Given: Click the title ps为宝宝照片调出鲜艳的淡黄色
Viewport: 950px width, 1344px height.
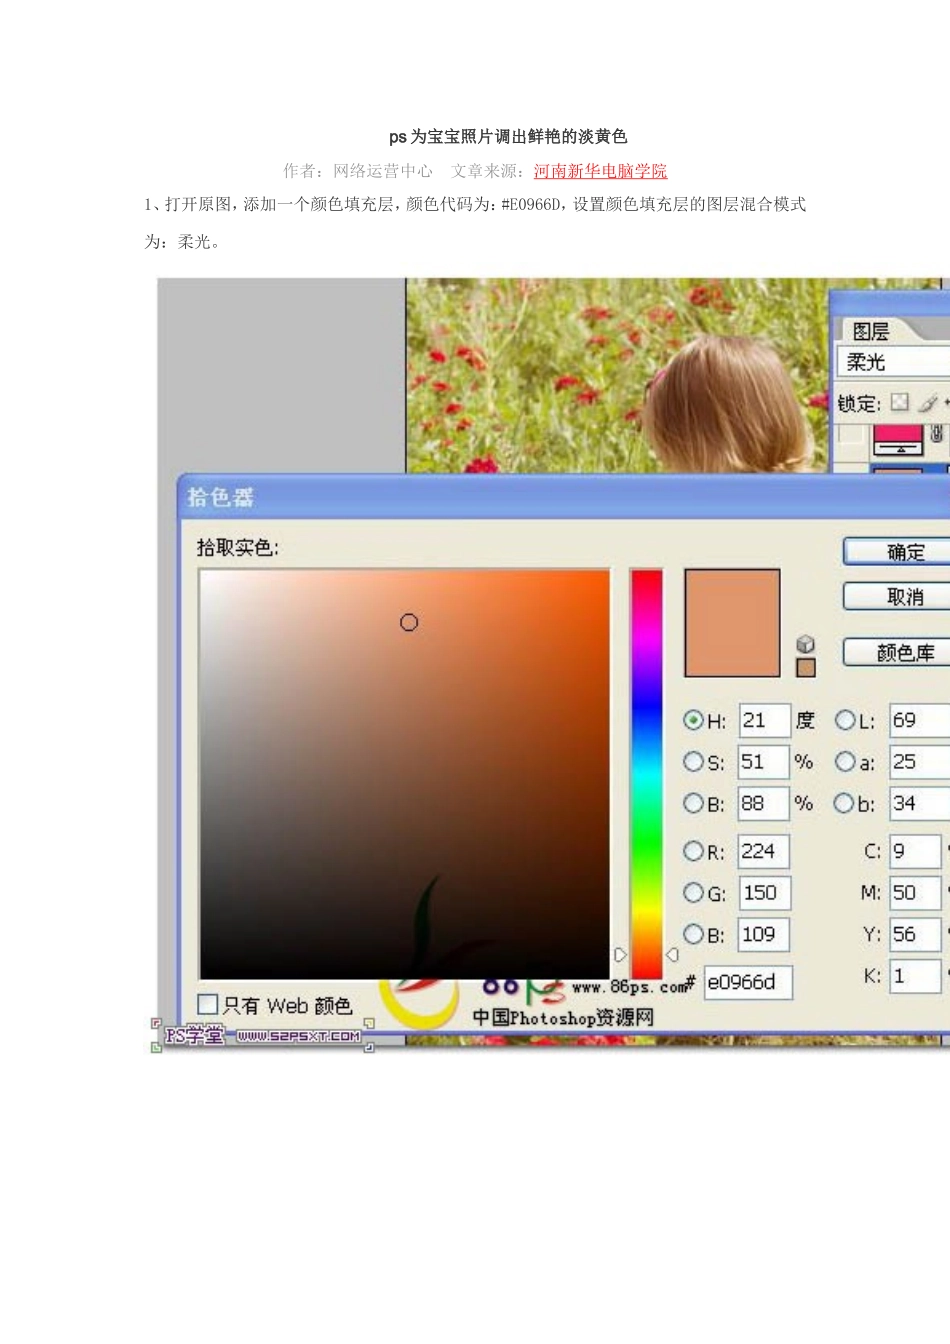Looking at the screenshot, I should pyautogui.click(x=508, y=137).
